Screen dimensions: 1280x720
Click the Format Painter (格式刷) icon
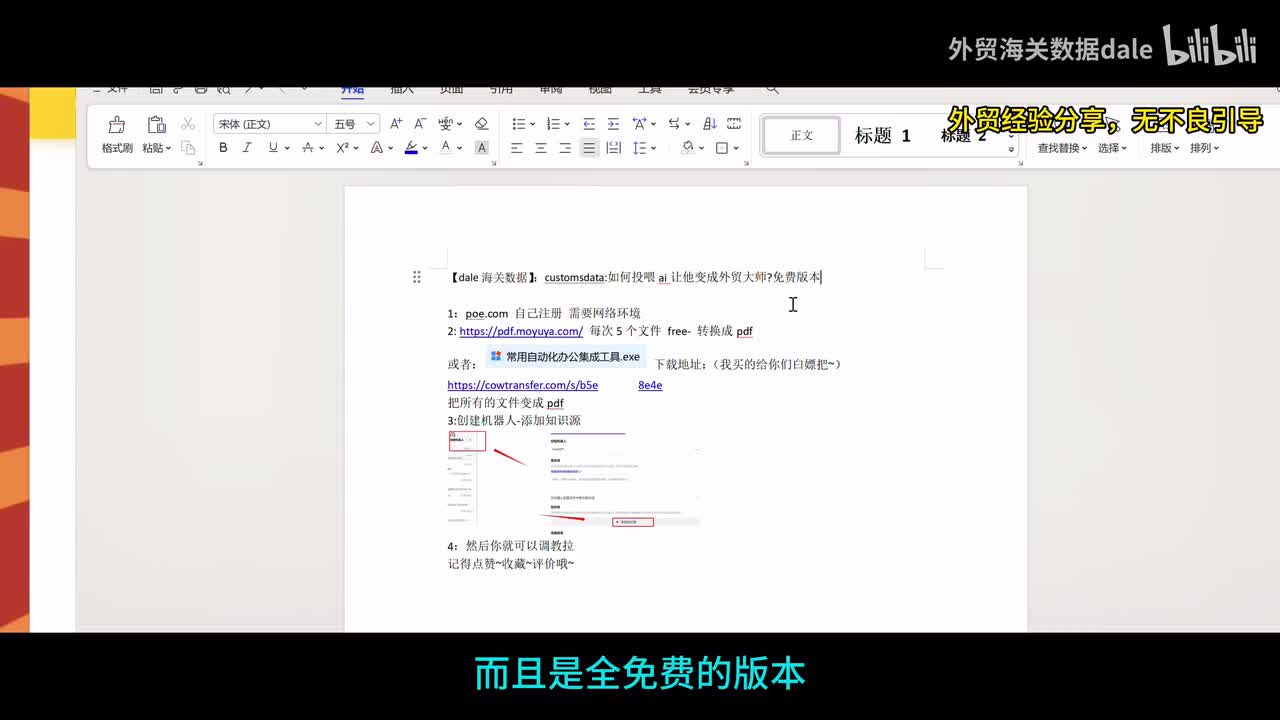point(117,125)
